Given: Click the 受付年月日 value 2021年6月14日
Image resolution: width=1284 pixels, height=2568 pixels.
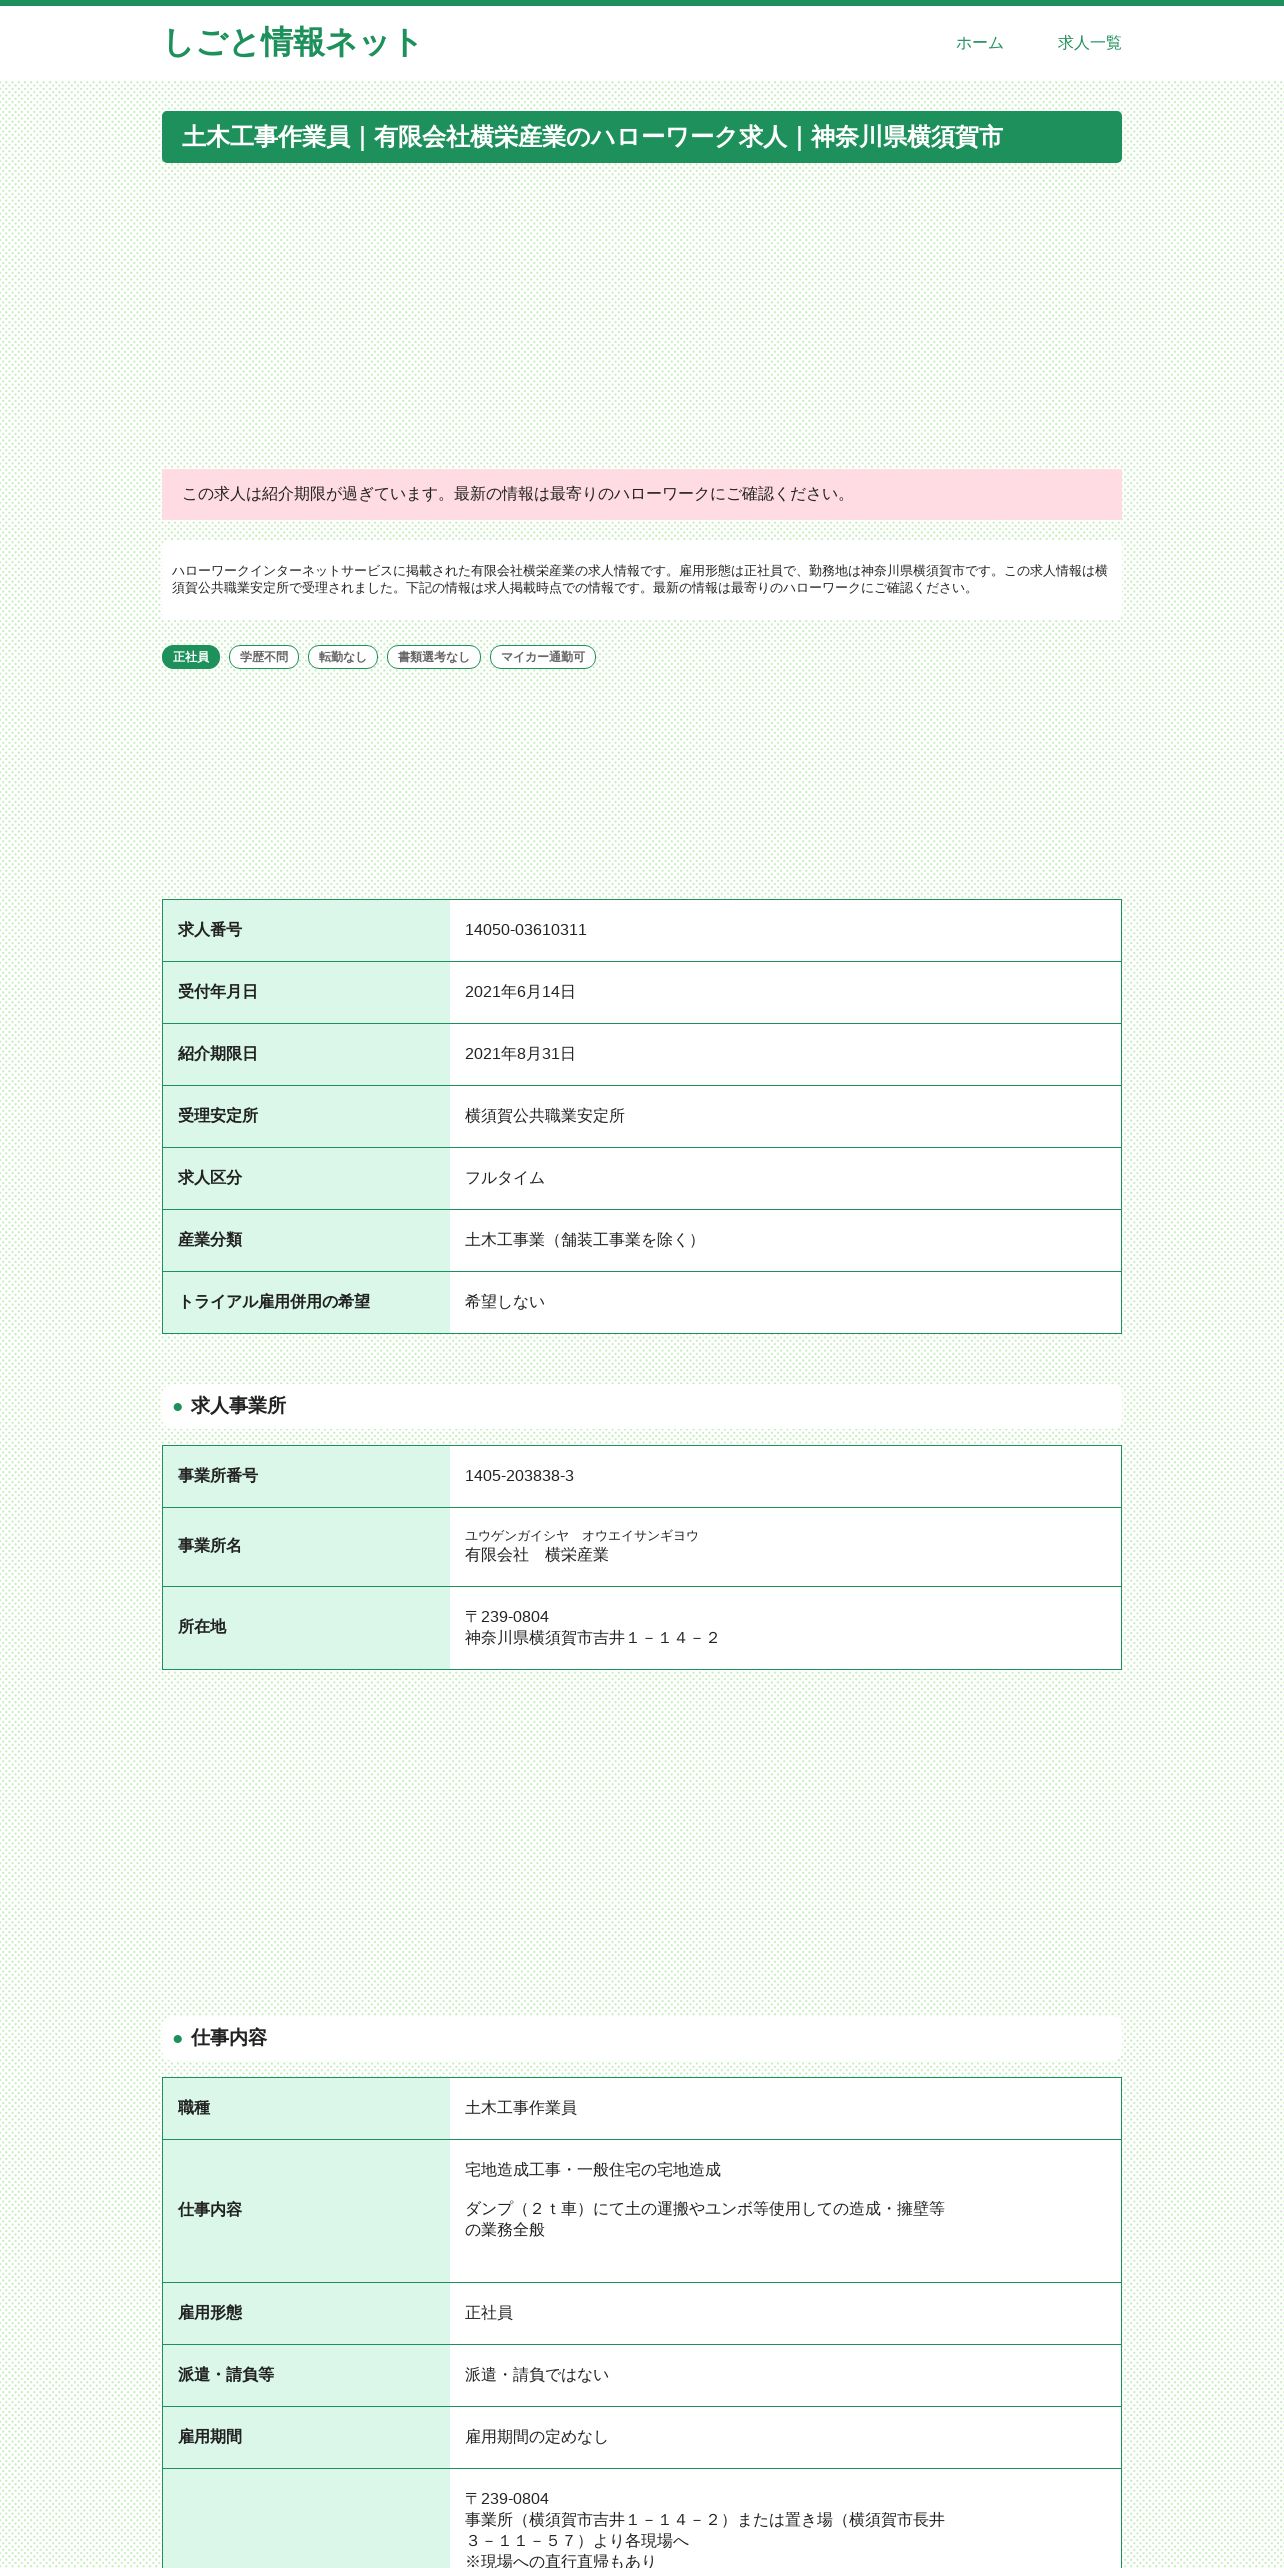Looking at the screenshot, I should tap(520, 992).
